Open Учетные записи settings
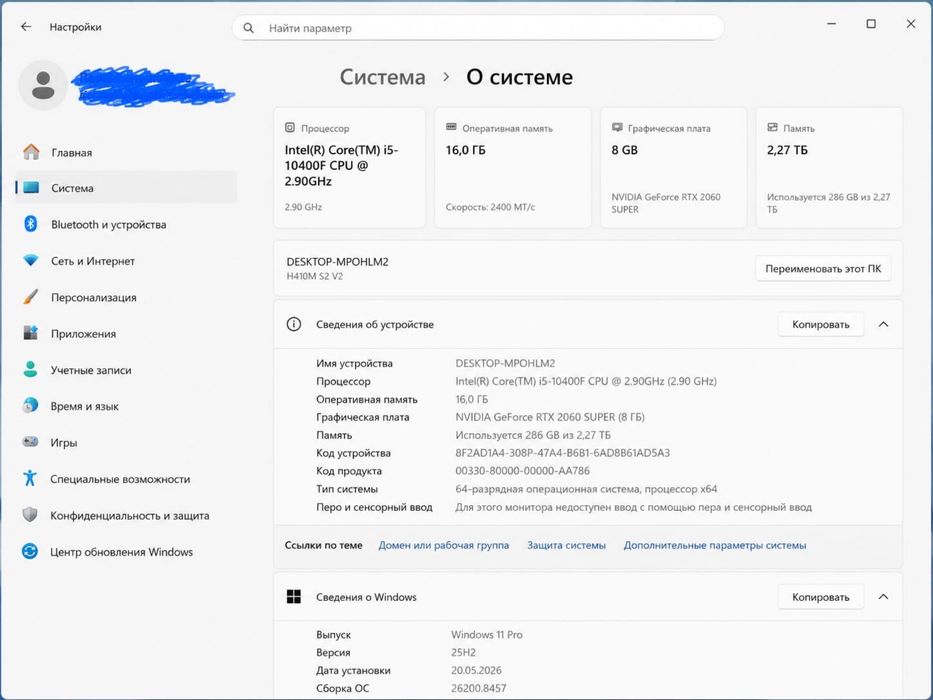The height and width of the screenshot is (700, 933). [126, 370]
